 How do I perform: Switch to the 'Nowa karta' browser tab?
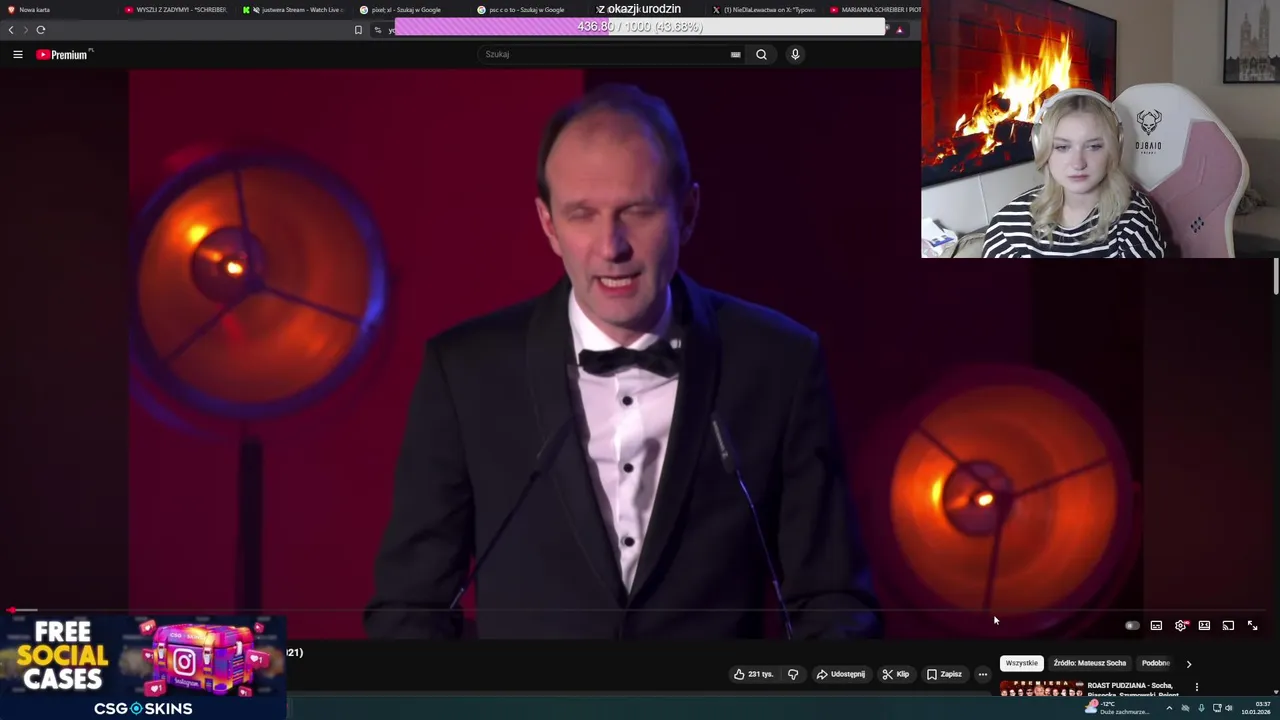tap(60, 9)
